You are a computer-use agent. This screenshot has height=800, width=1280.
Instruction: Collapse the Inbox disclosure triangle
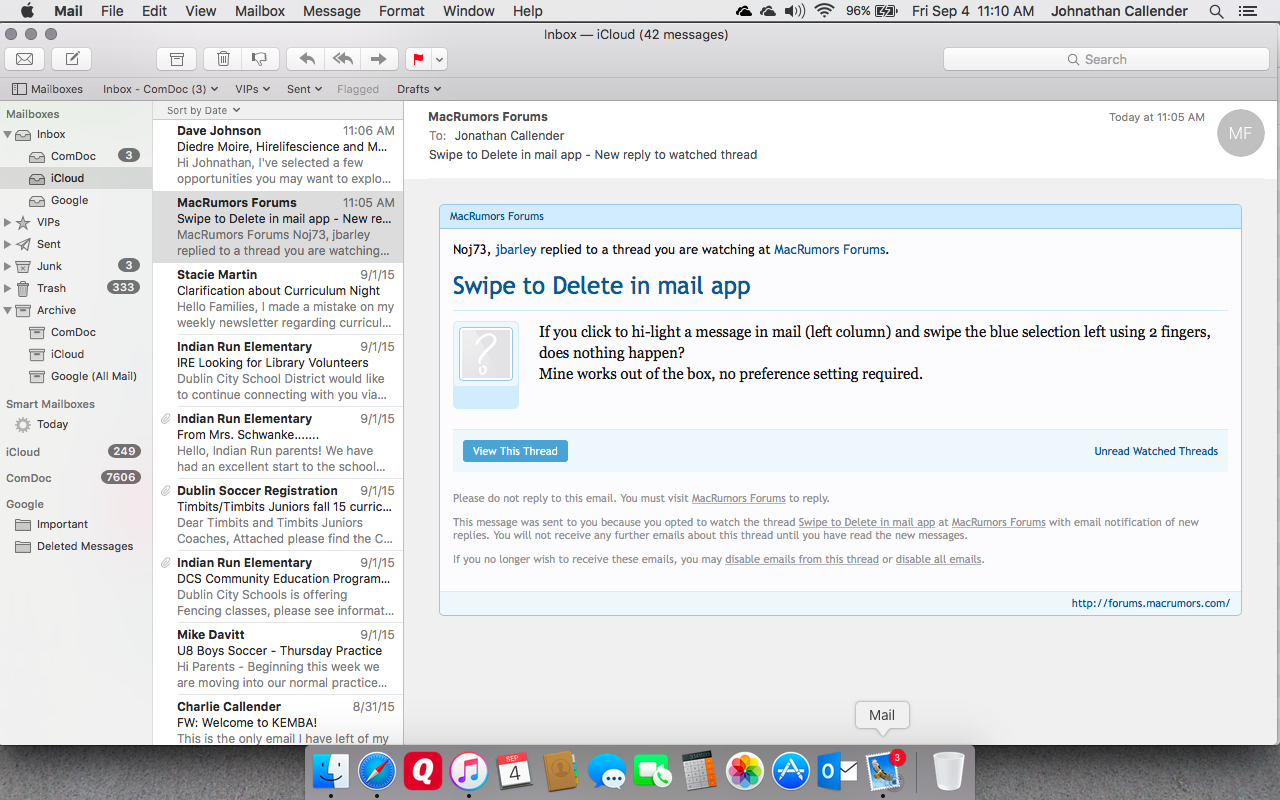(x=9, y=134)
